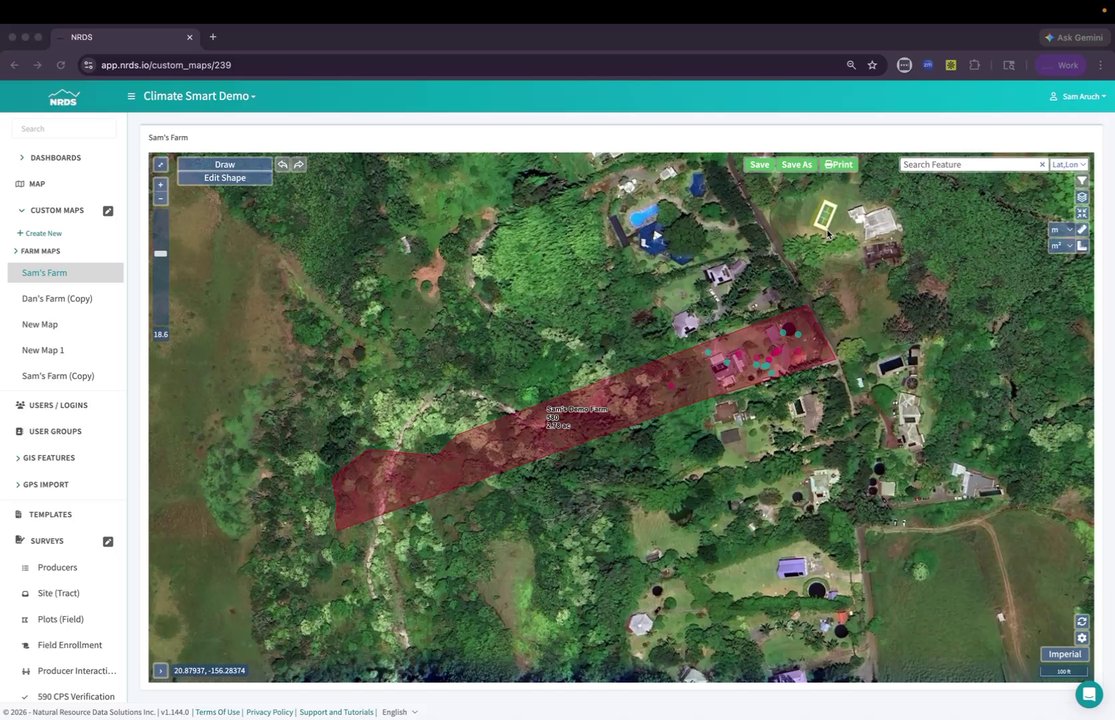1115x720 pixels.
Task: Click the Surveys edit pencil icon
Action: [108, 542]
